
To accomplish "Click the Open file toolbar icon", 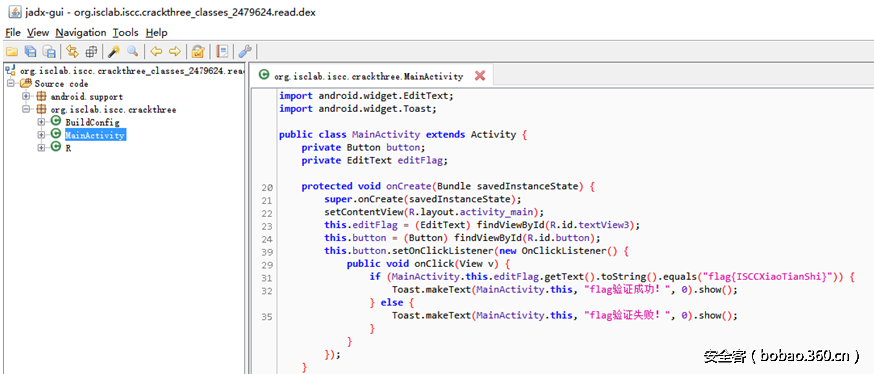I will 12,52.
